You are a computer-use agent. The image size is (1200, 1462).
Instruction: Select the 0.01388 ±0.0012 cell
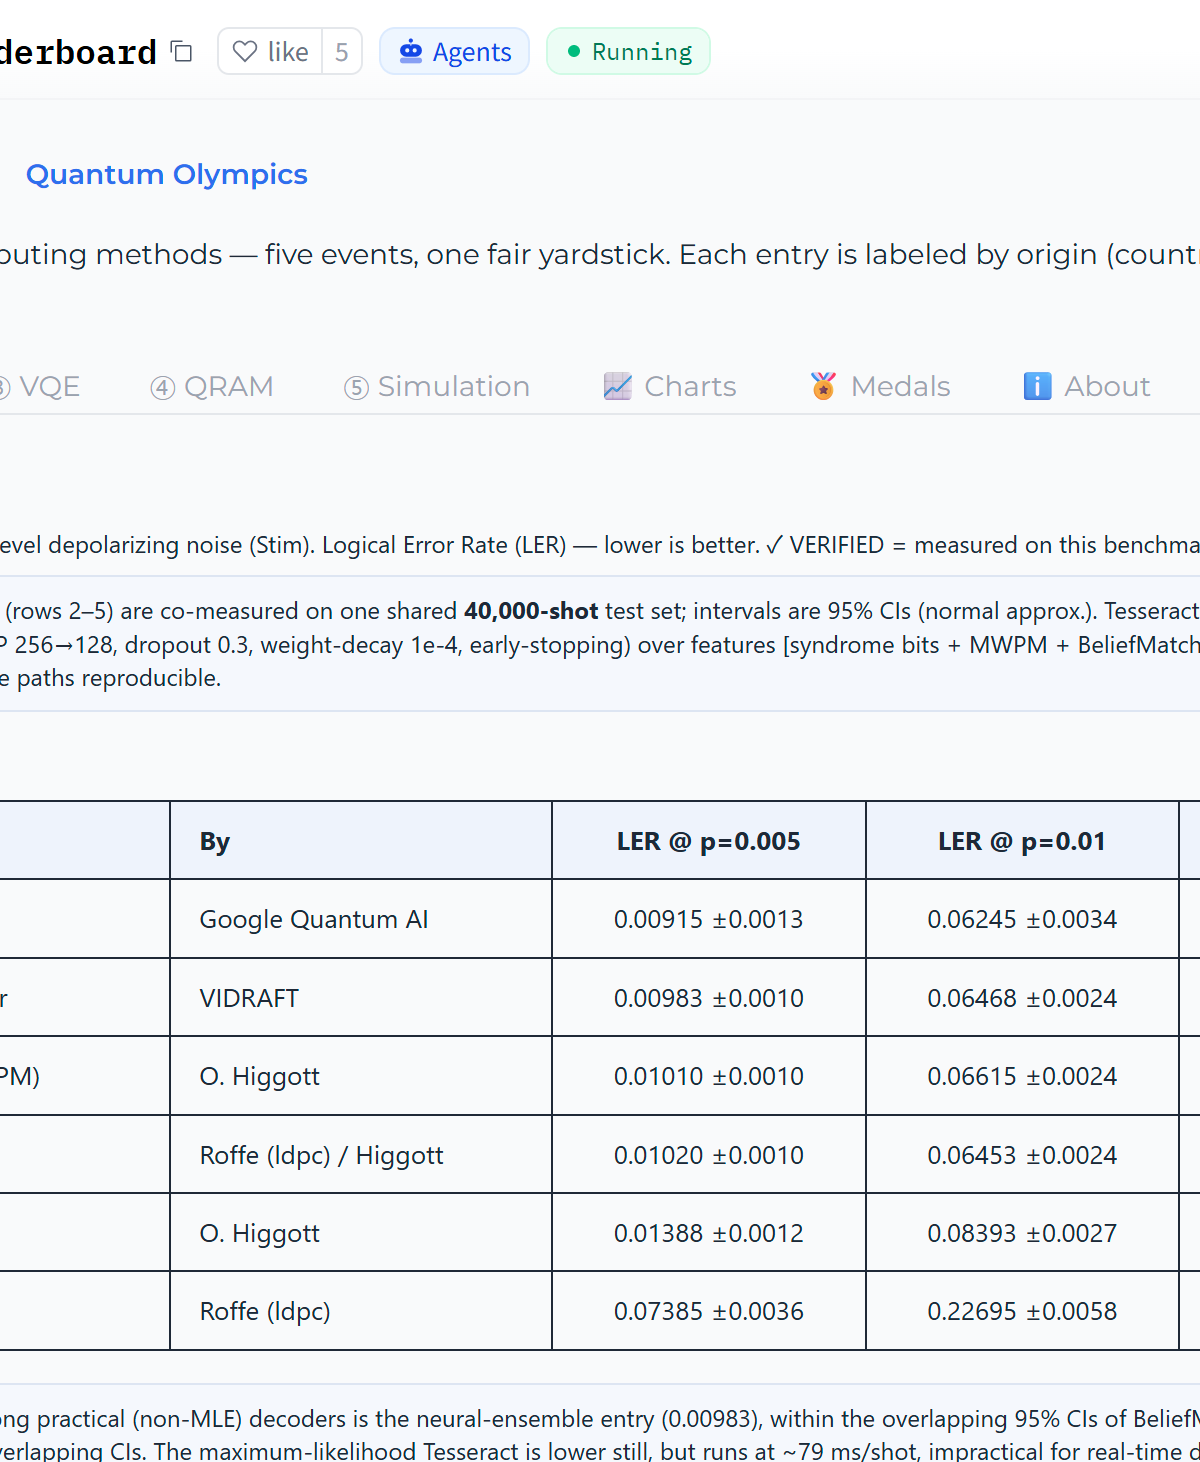[709, 1233]
